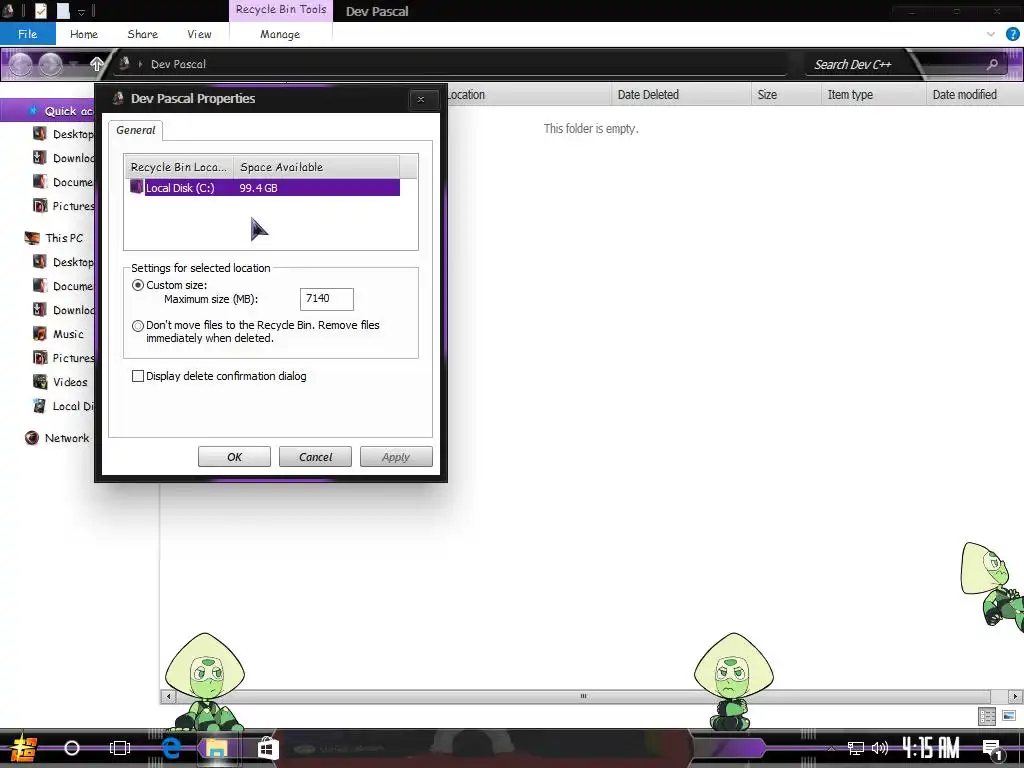
Task: Open the Store from the taskbar
Action: point(267,748)
